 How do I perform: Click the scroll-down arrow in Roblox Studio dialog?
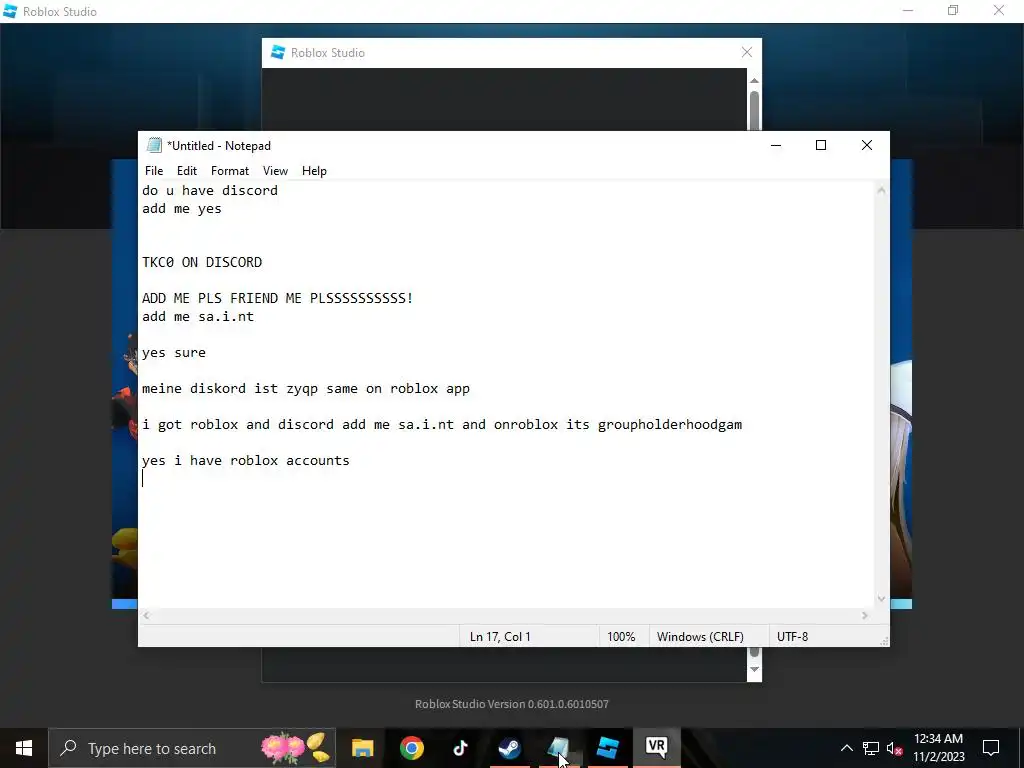coord(754,669)
